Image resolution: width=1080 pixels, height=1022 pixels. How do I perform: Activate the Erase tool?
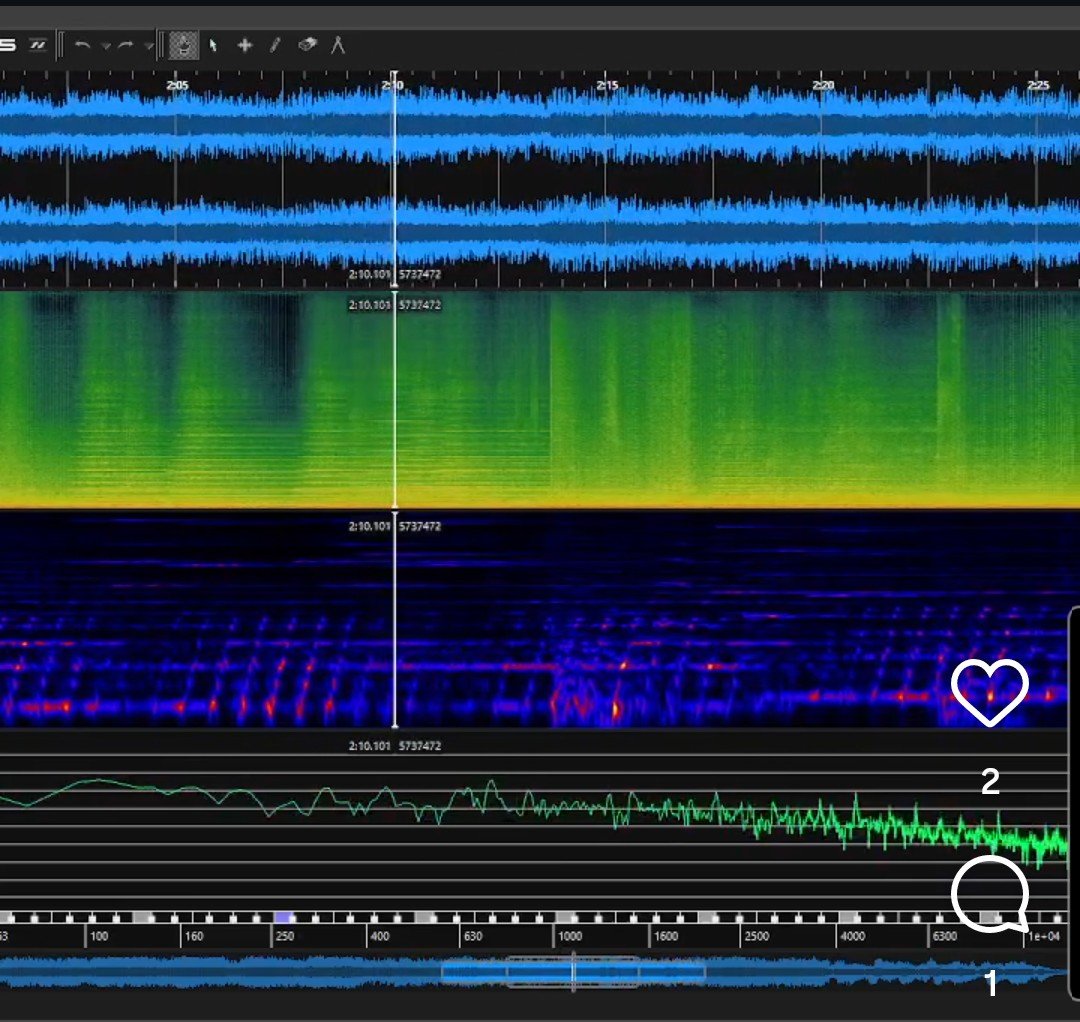point(307,45)
